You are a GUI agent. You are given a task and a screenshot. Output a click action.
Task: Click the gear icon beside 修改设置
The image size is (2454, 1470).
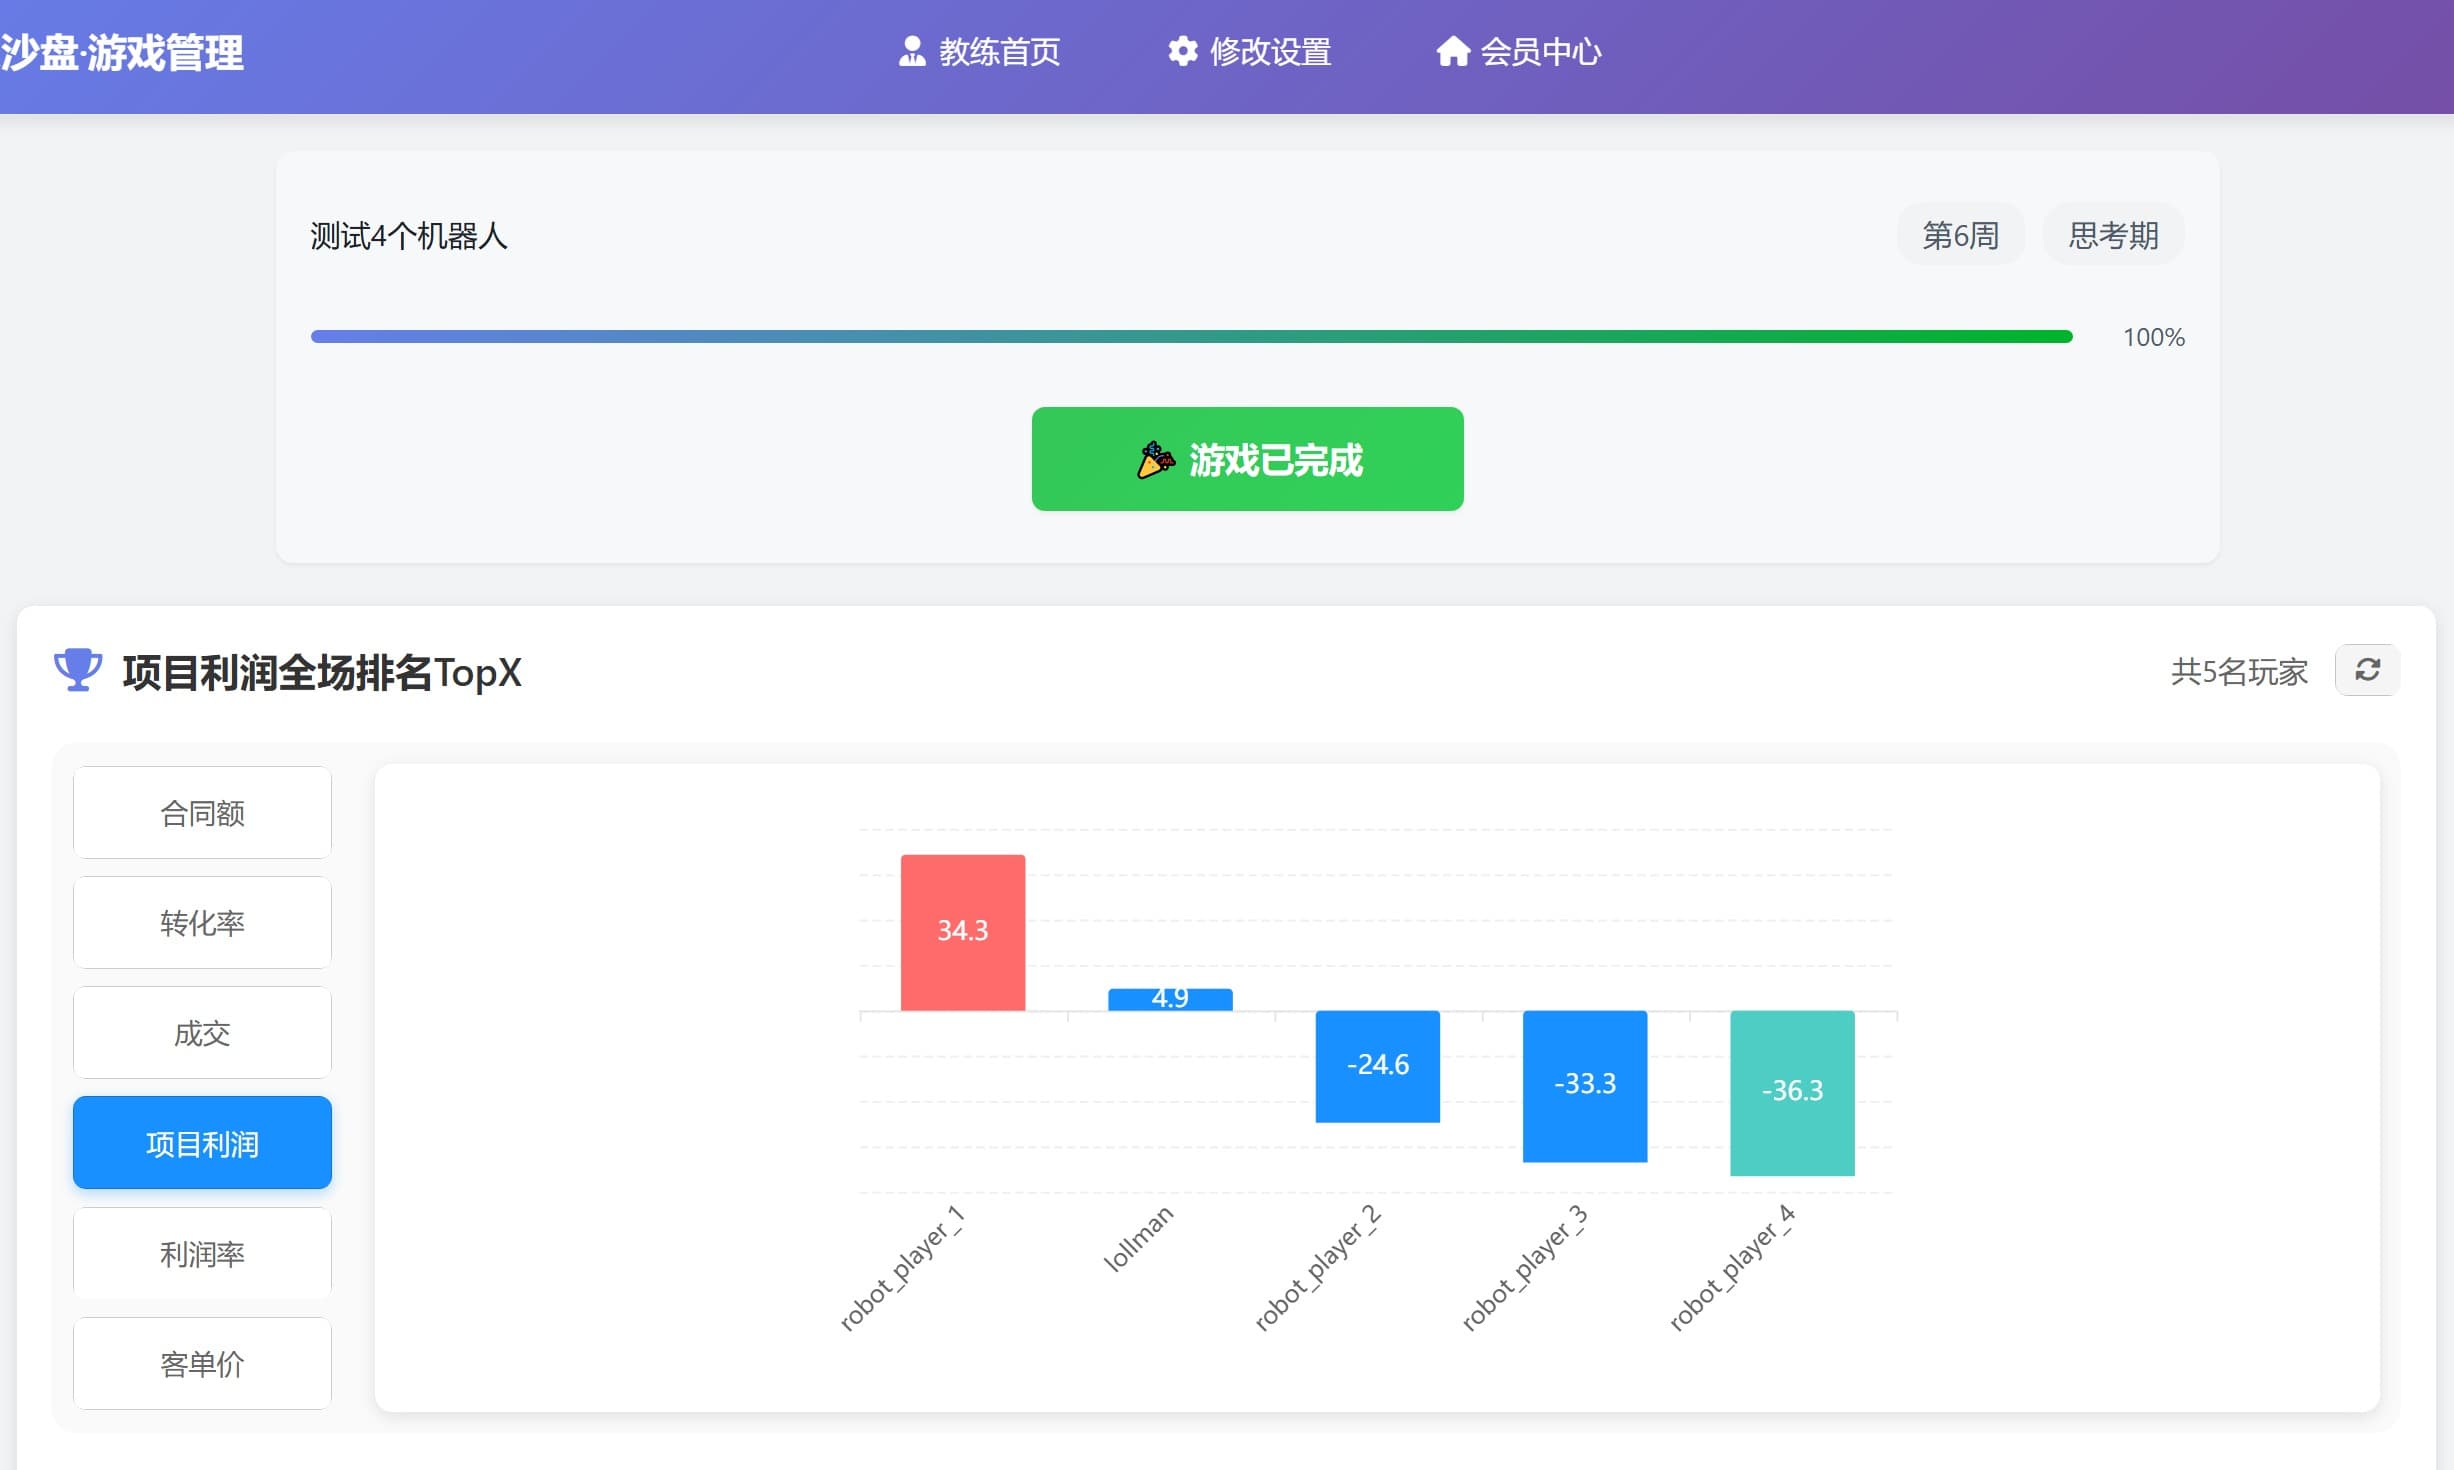(1181, 50)
